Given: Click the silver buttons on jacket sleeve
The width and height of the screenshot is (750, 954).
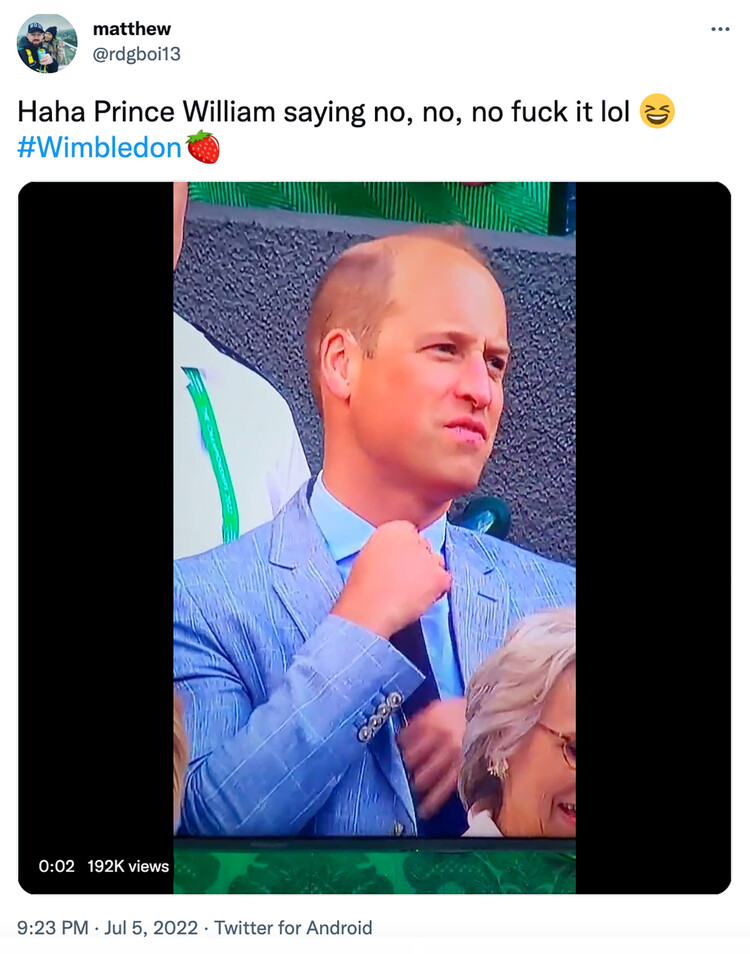Looking at the screenshot, I should coord(381,717).
